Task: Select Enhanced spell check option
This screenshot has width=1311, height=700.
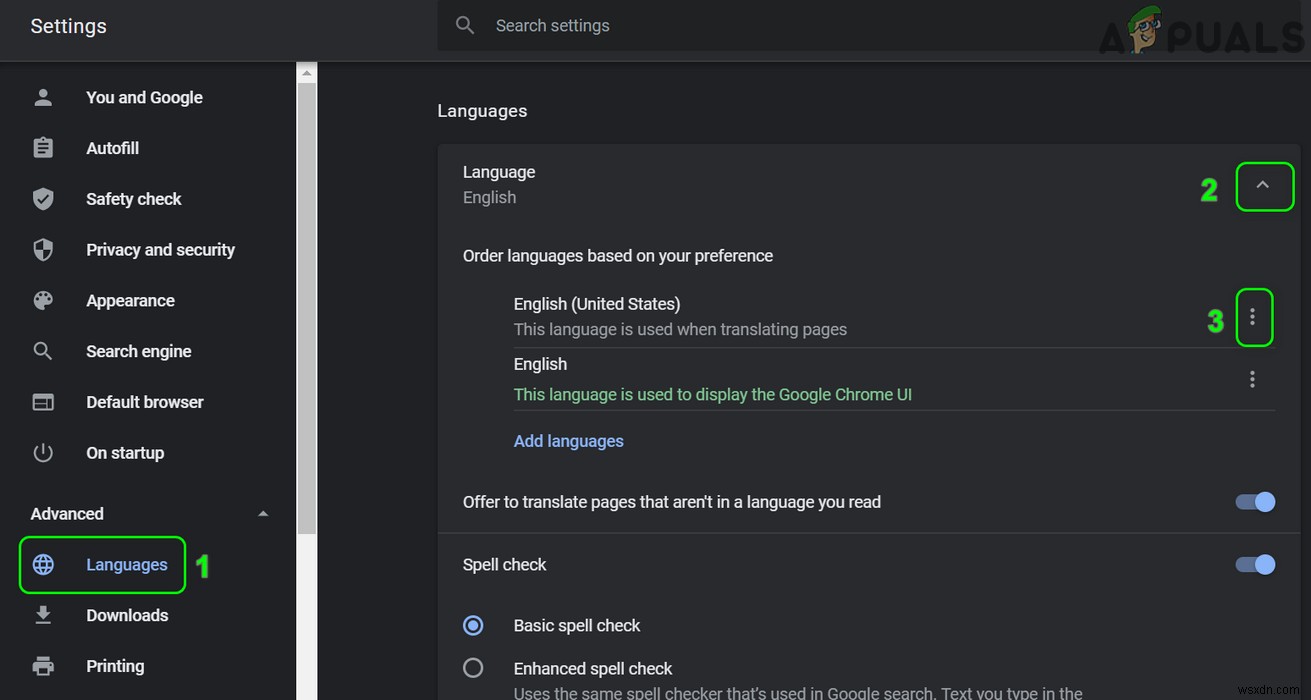Action: click(x=472, y=667)
